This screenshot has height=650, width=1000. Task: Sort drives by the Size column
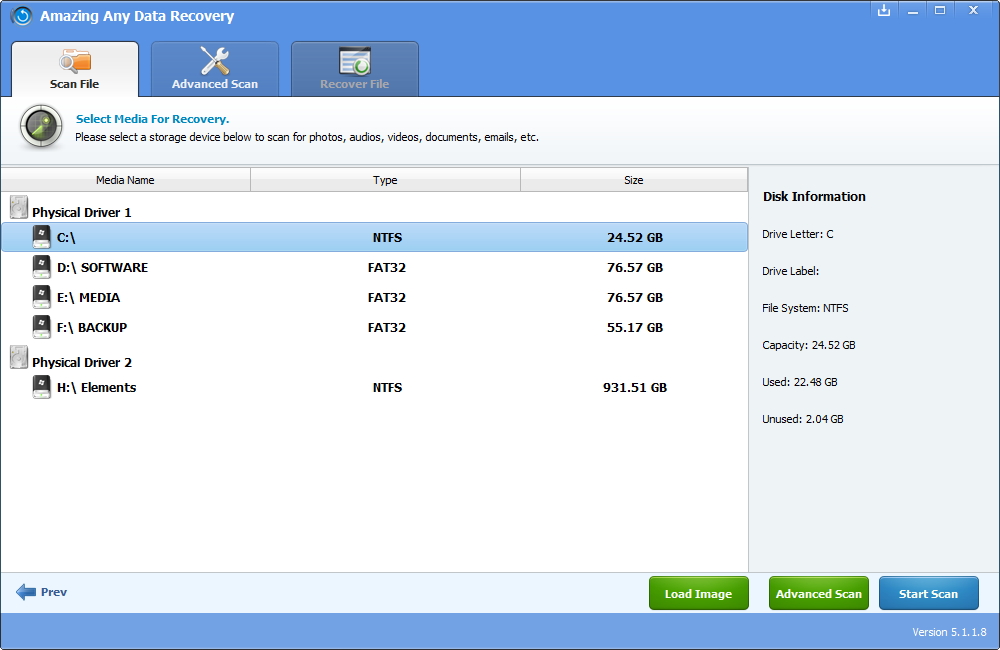click(633, 180)
